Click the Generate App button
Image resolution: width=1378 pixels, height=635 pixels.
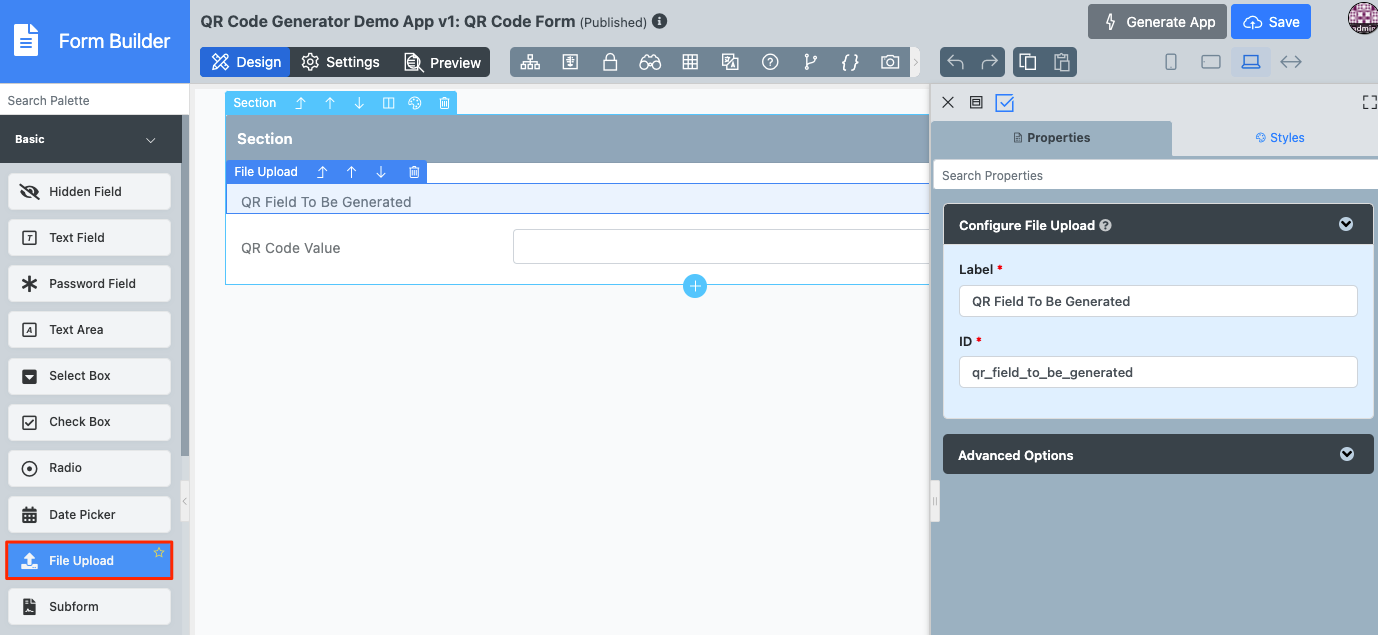click(x=1158, y=22)
